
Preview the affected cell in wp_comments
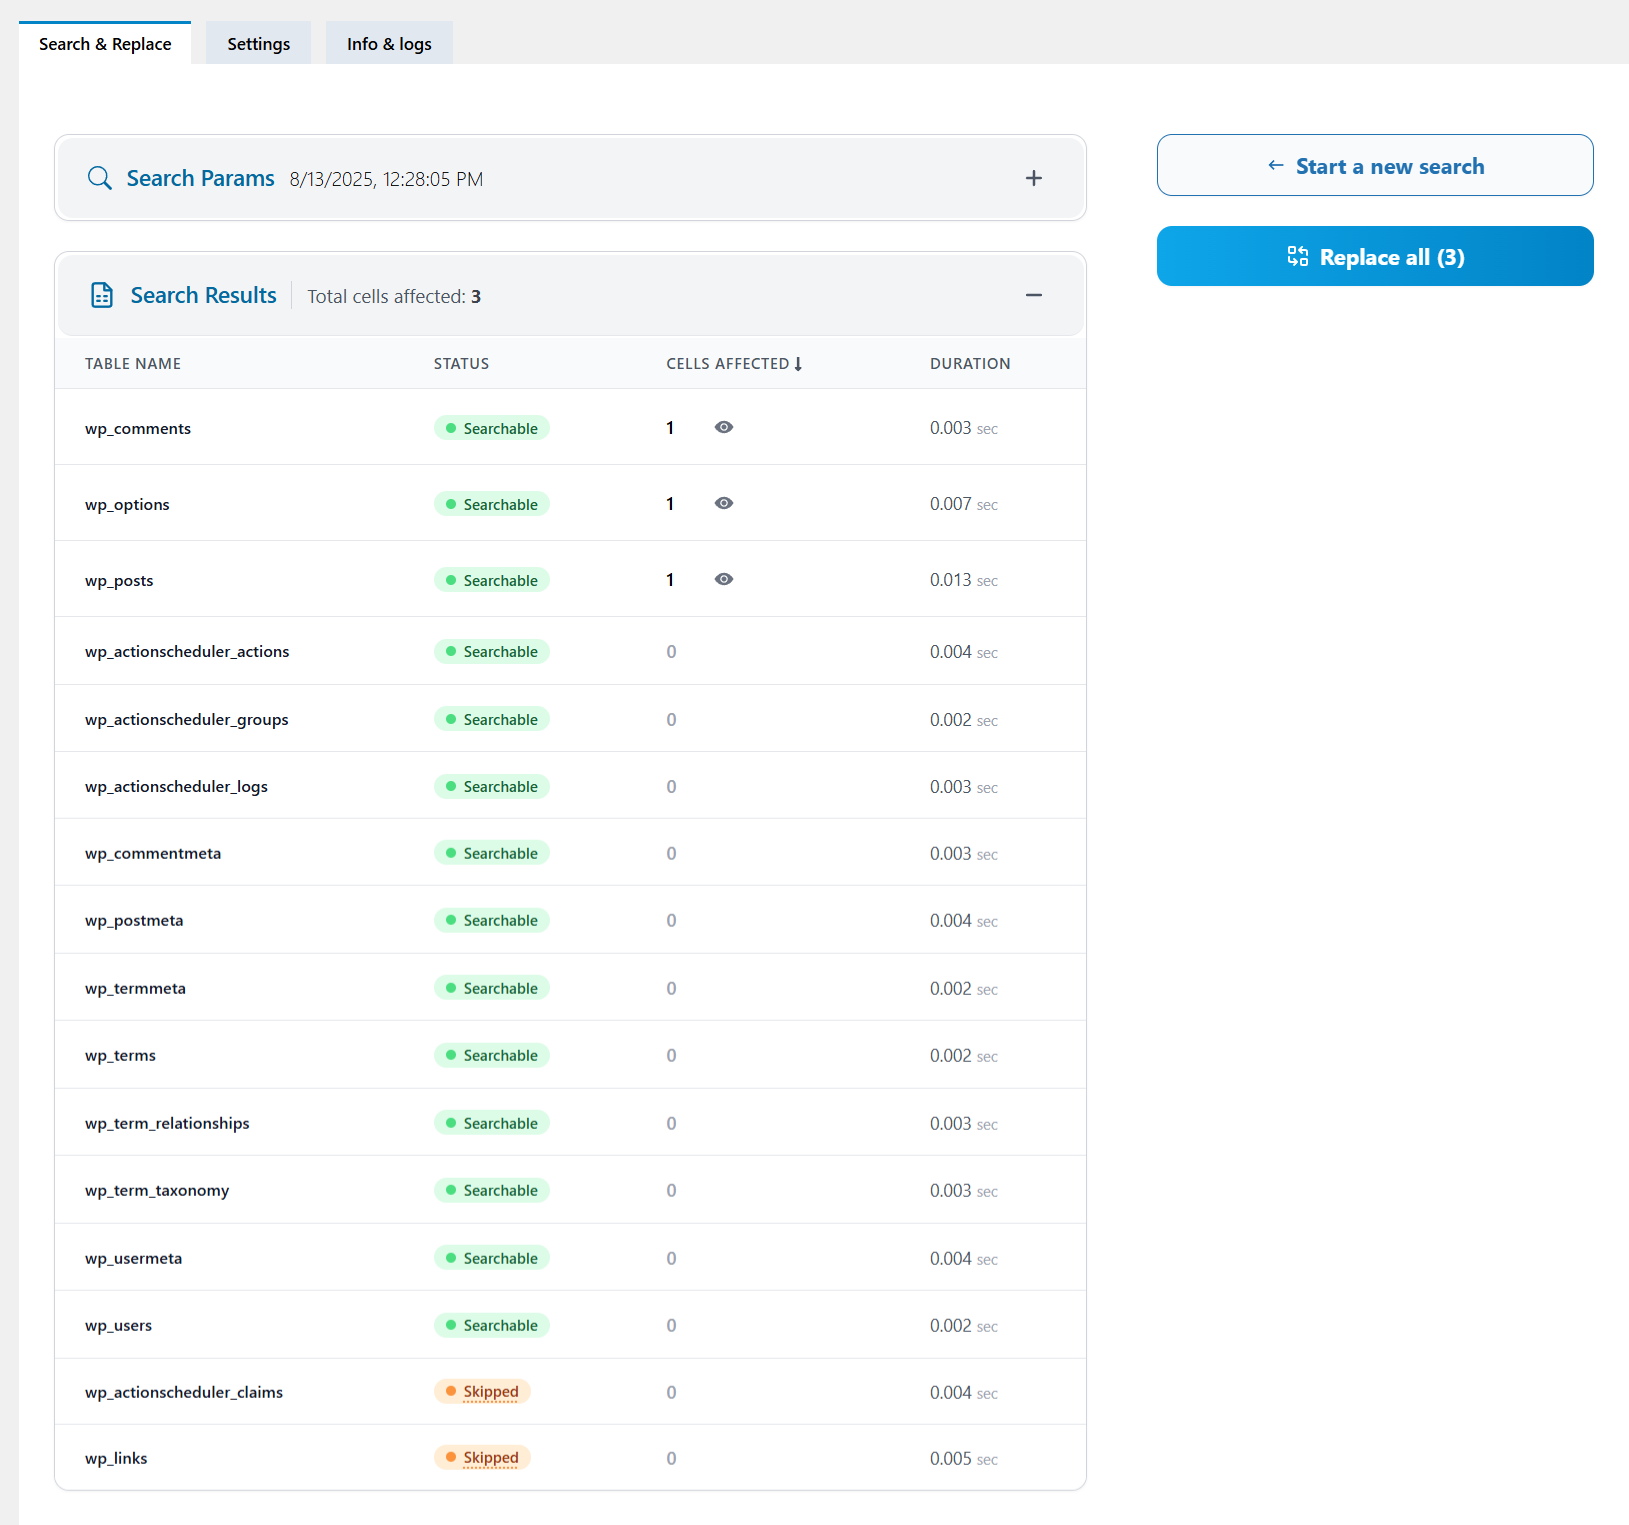pos(723,427)
